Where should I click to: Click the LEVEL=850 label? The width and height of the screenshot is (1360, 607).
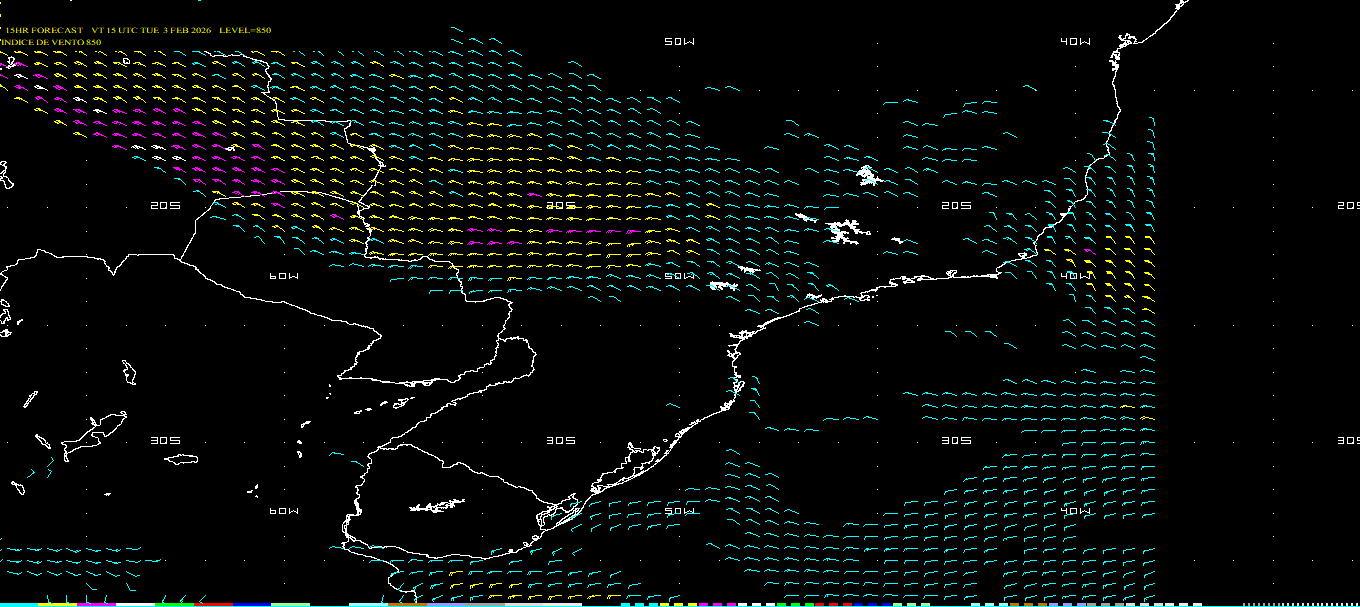(245, 30)
